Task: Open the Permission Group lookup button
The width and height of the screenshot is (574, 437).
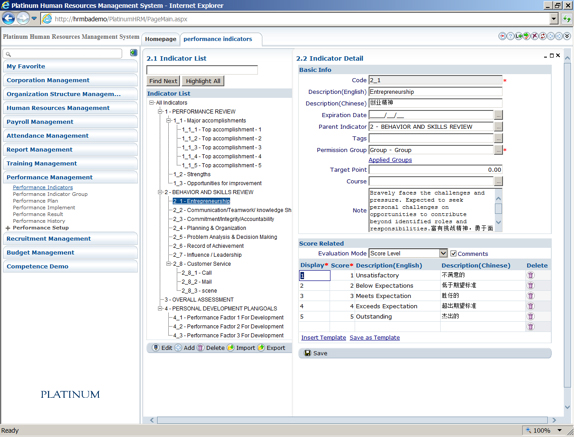Action: (498, 150)
